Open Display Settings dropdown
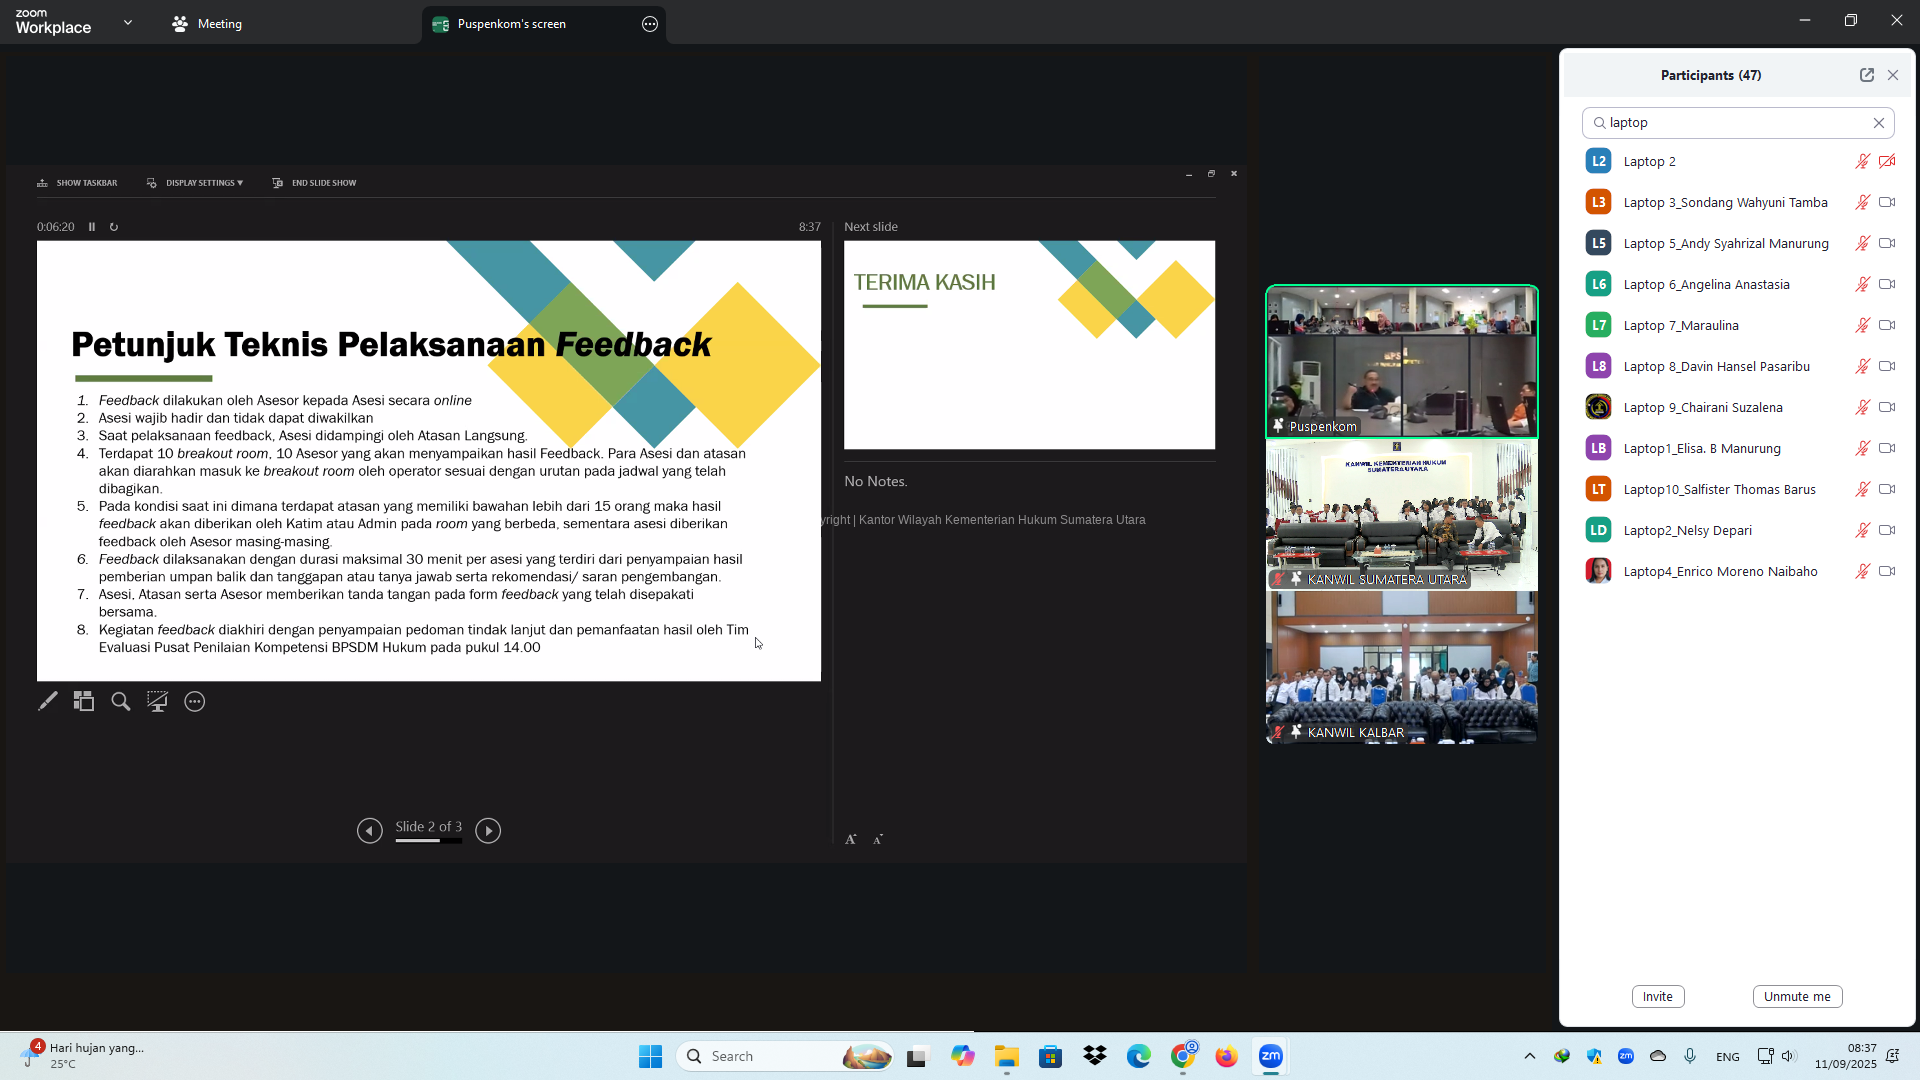 (x=196, y=183)
